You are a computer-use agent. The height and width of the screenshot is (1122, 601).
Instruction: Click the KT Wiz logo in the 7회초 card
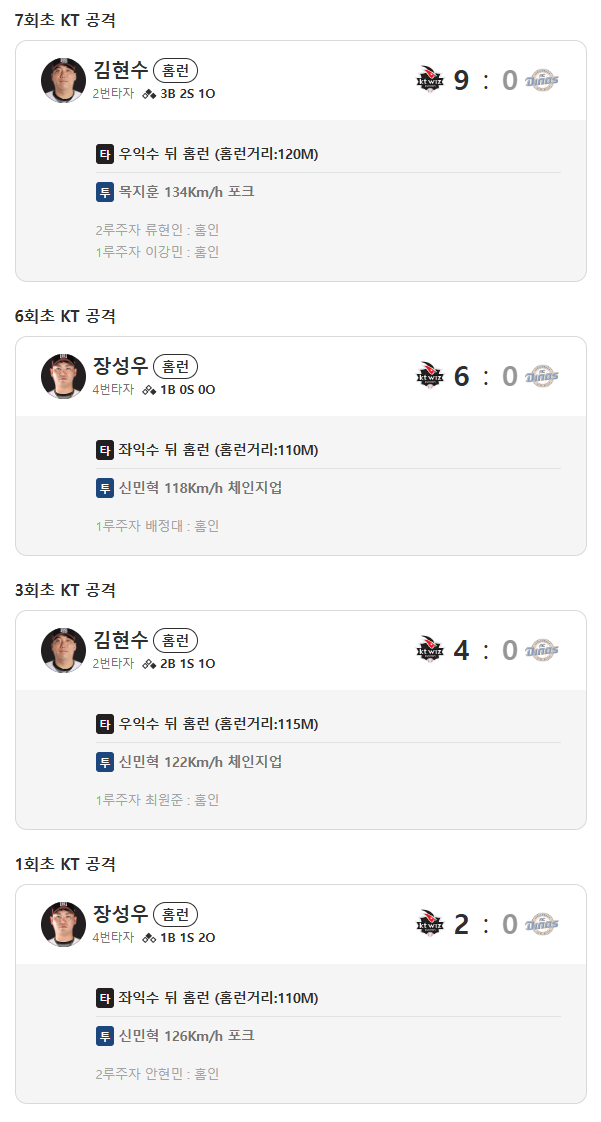coord(429,80)
